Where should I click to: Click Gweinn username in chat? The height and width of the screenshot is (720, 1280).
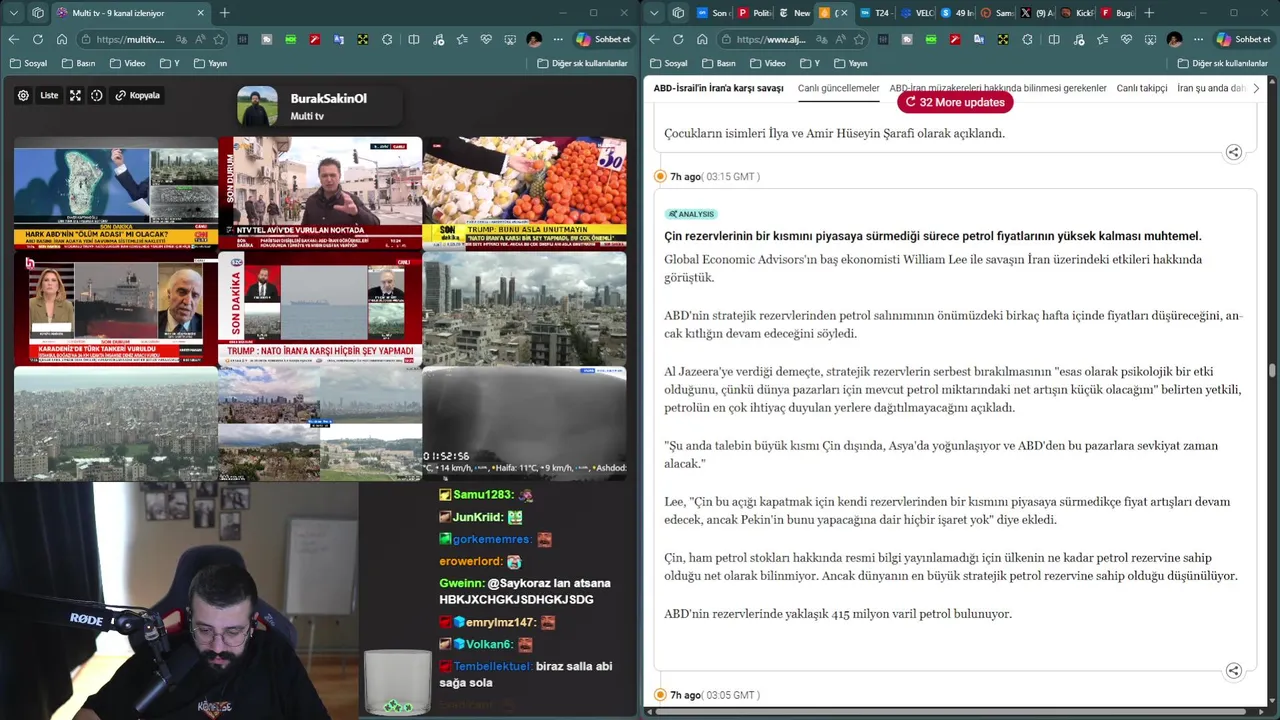pyautogui.click(x=461, y=583)
